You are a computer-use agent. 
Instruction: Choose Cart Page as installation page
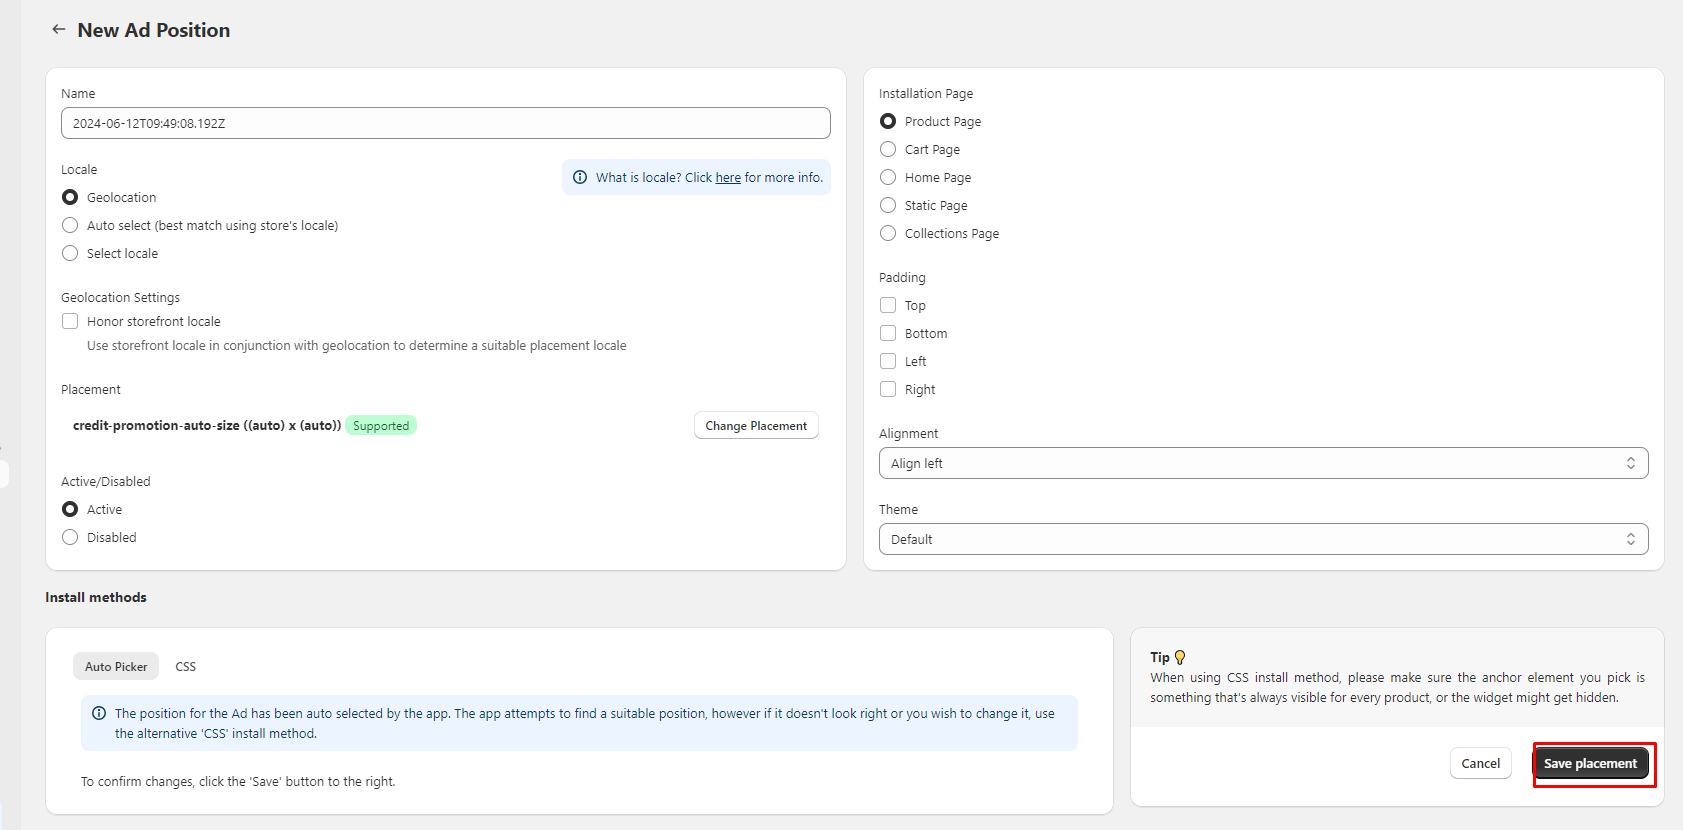coord(888,149)
